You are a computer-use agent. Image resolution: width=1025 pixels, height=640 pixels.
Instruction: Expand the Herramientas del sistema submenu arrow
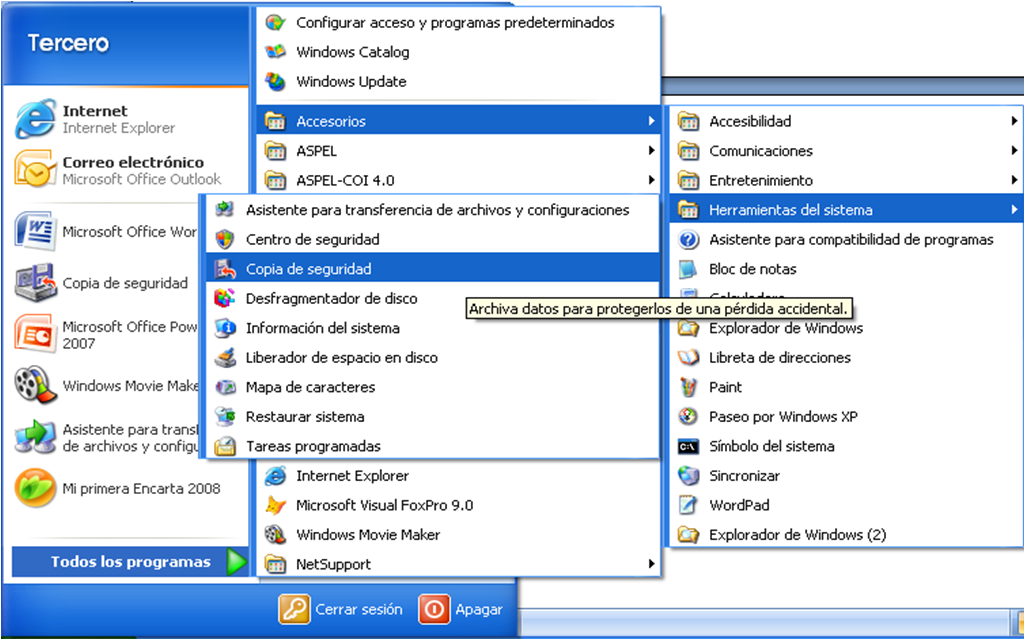click(1013, 210)
